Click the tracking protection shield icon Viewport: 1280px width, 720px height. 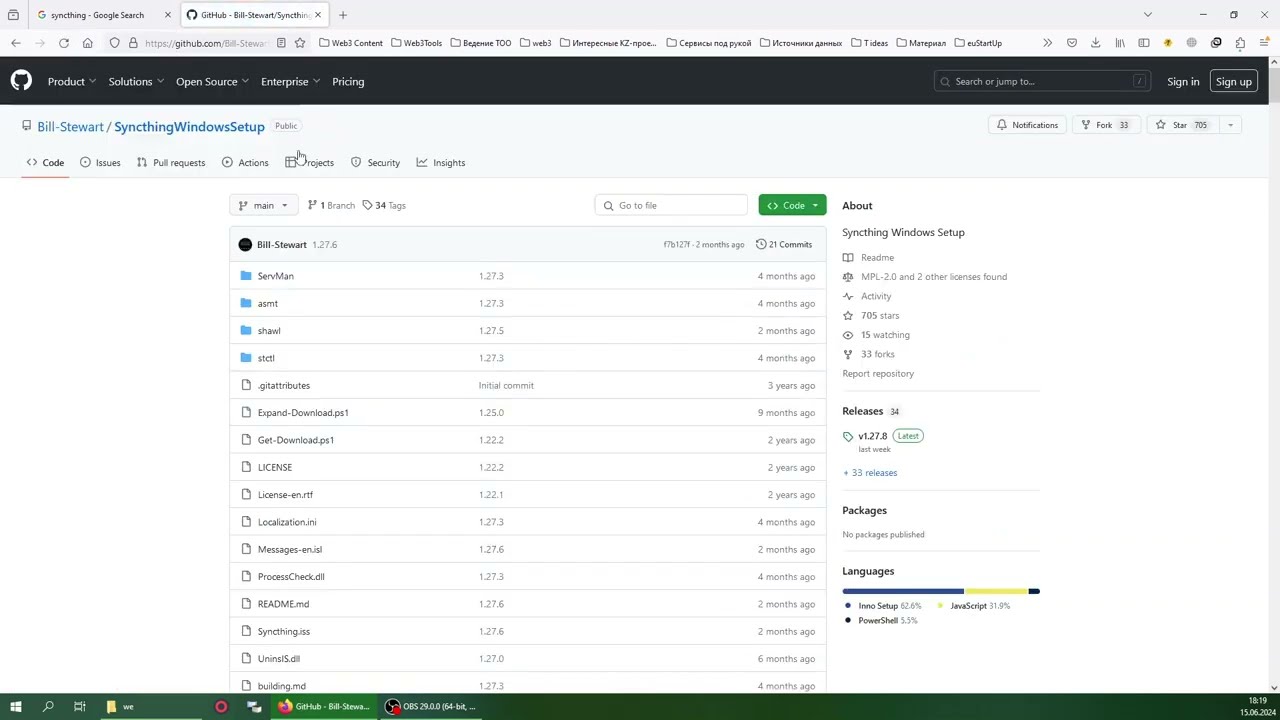[x=115, y=43]
